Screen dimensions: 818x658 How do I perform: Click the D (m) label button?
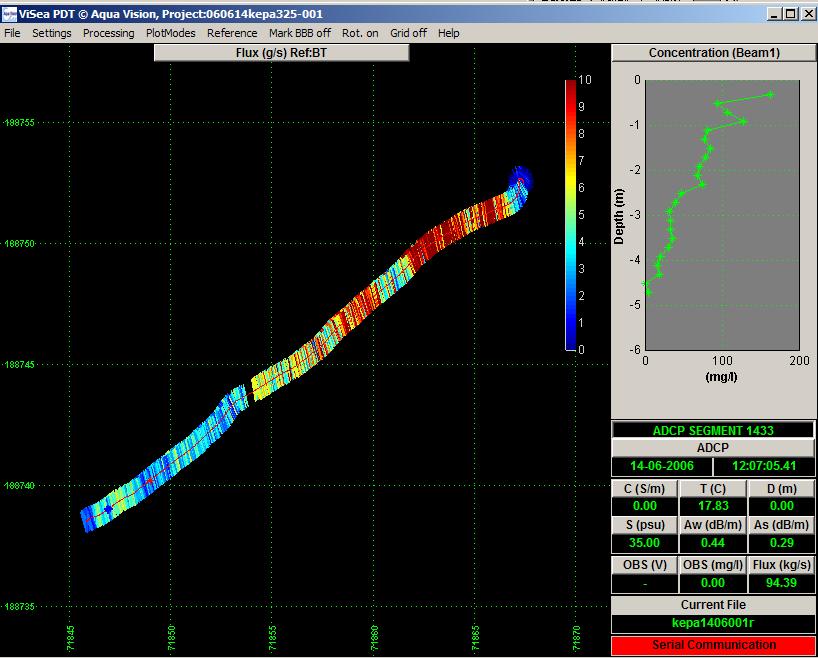click(781, 489)
